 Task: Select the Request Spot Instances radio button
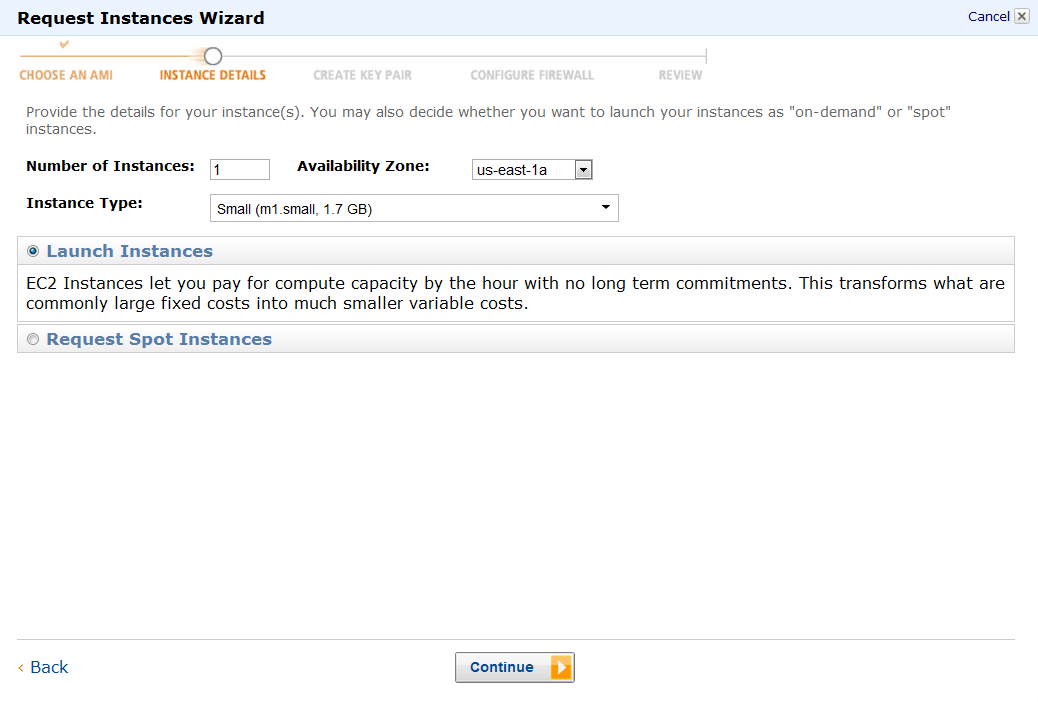pyautogui.click(x=34, y=340)
